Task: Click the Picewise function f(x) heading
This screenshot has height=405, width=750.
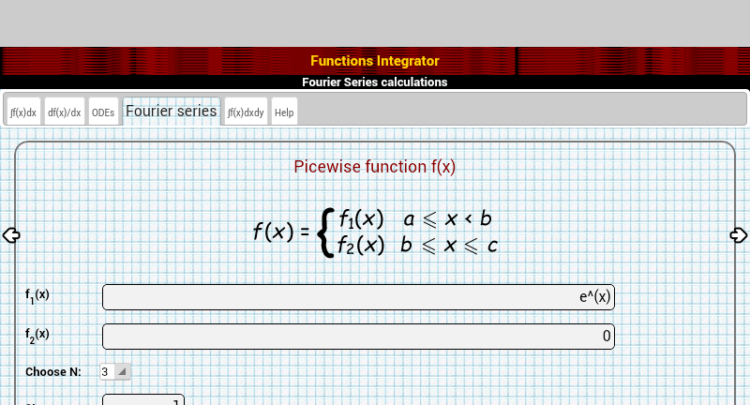Action: tap(374, 167)
